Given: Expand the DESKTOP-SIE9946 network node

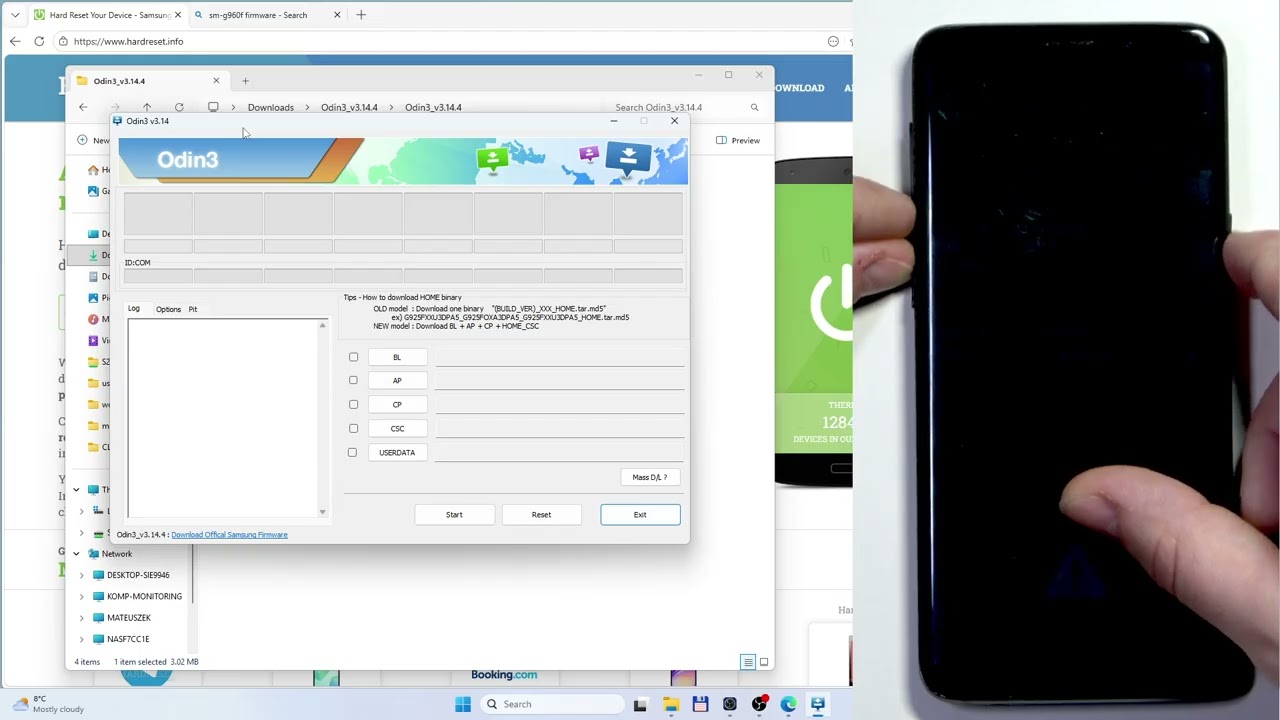Looking at the screenshot, I should tap(82, 575).
